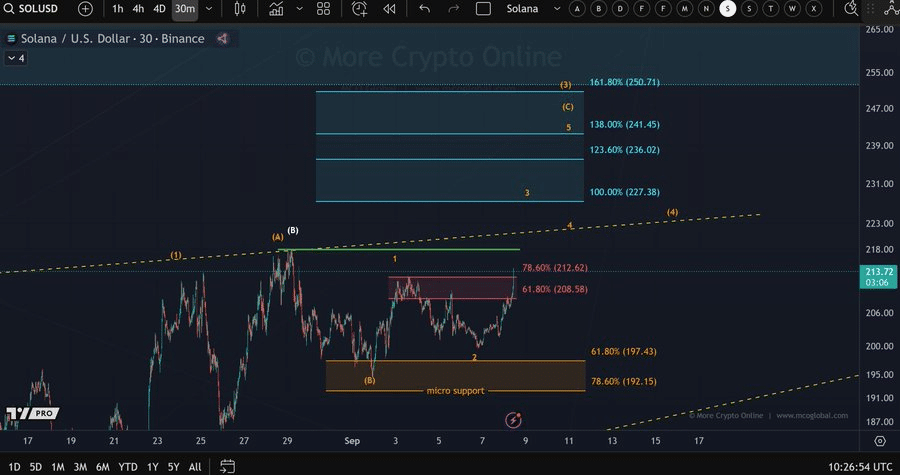Click the add symbol plus icon
The image size is (900, 475).
85,9
